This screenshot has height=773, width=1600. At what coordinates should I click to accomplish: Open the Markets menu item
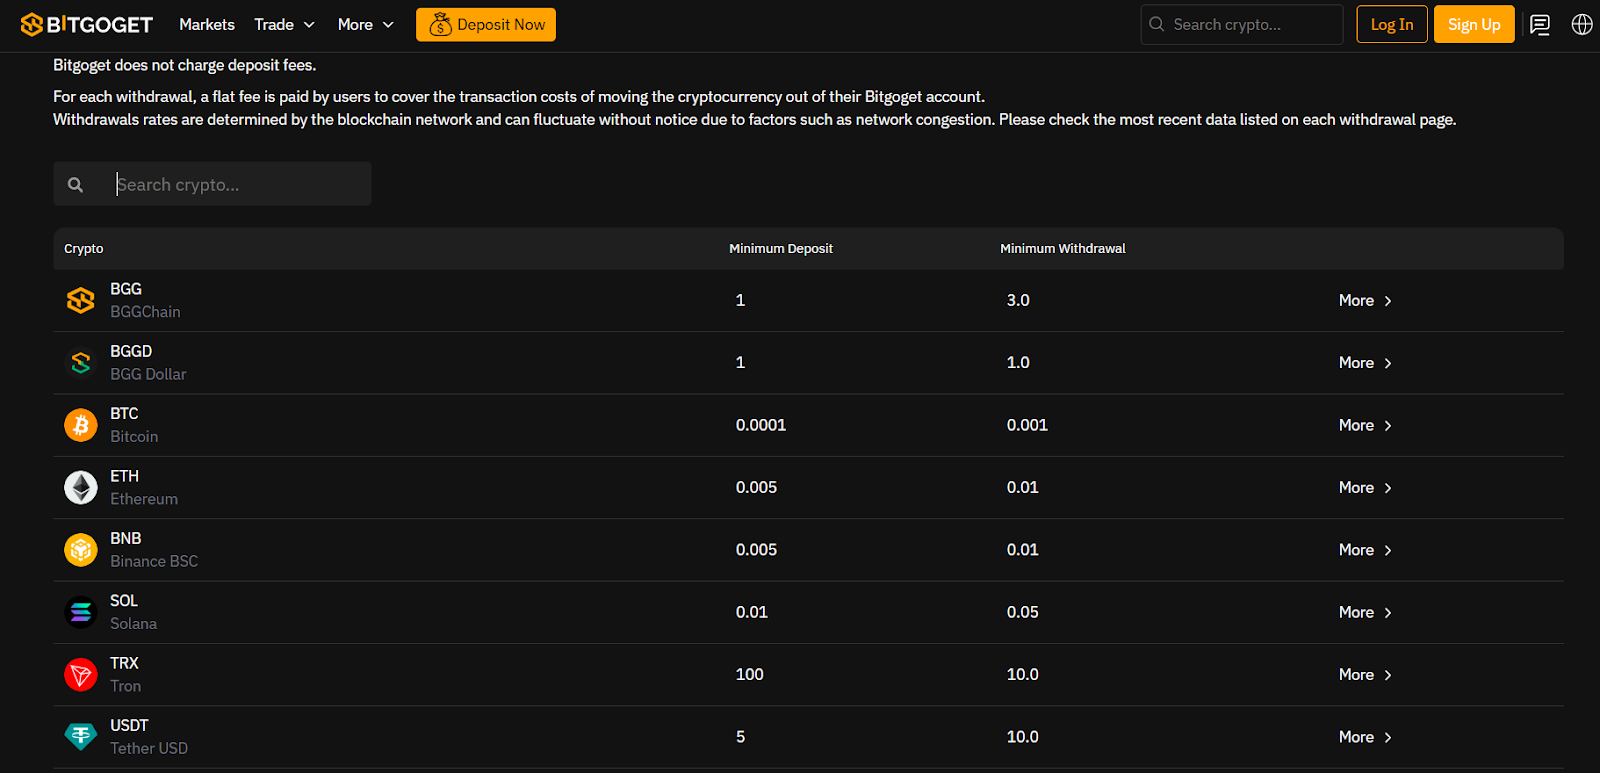207,25
